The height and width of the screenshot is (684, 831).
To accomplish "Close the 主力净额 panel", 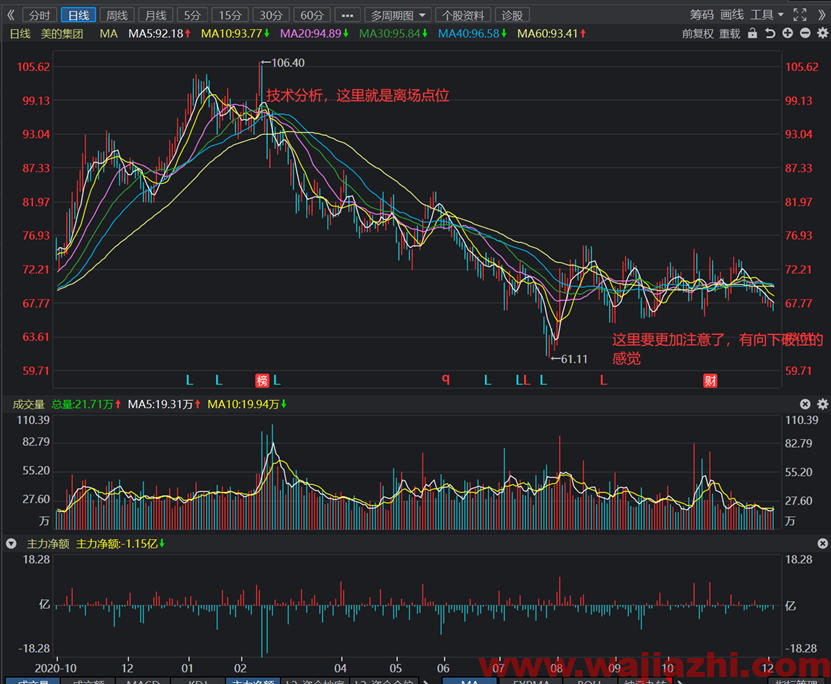I will point(823,544).
